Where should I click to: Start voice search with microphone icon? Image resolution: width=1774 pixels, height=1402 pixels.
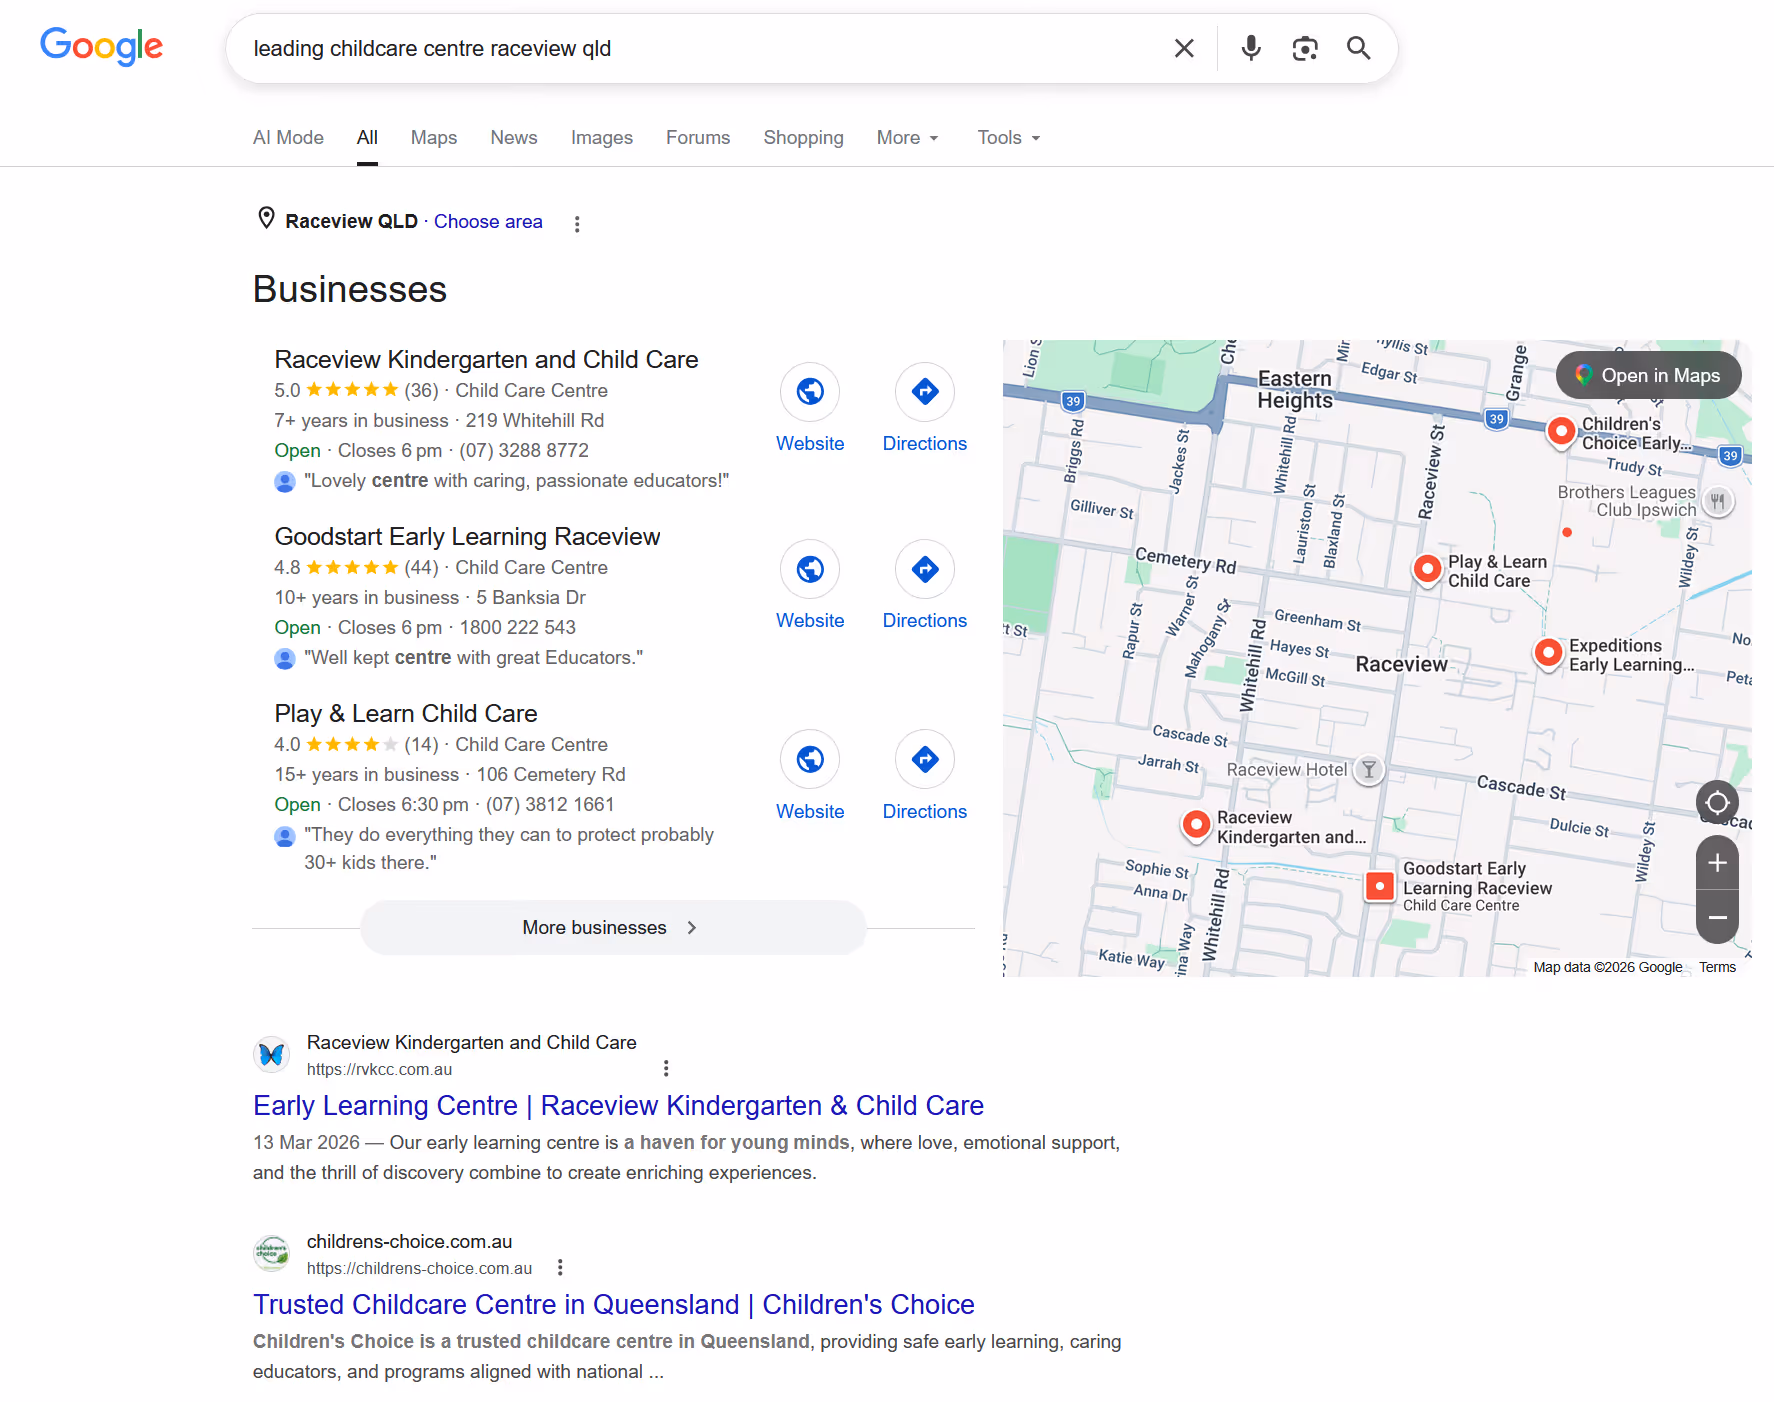click(x=1251, y=48)
